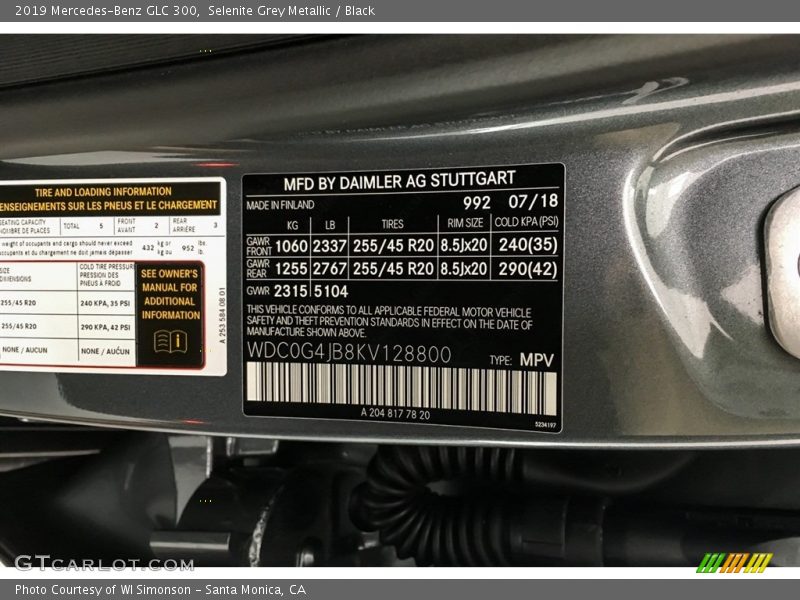The image size is (800, 600).
Task: Click the 'RIM SIZE' column header
Action: 465,223
